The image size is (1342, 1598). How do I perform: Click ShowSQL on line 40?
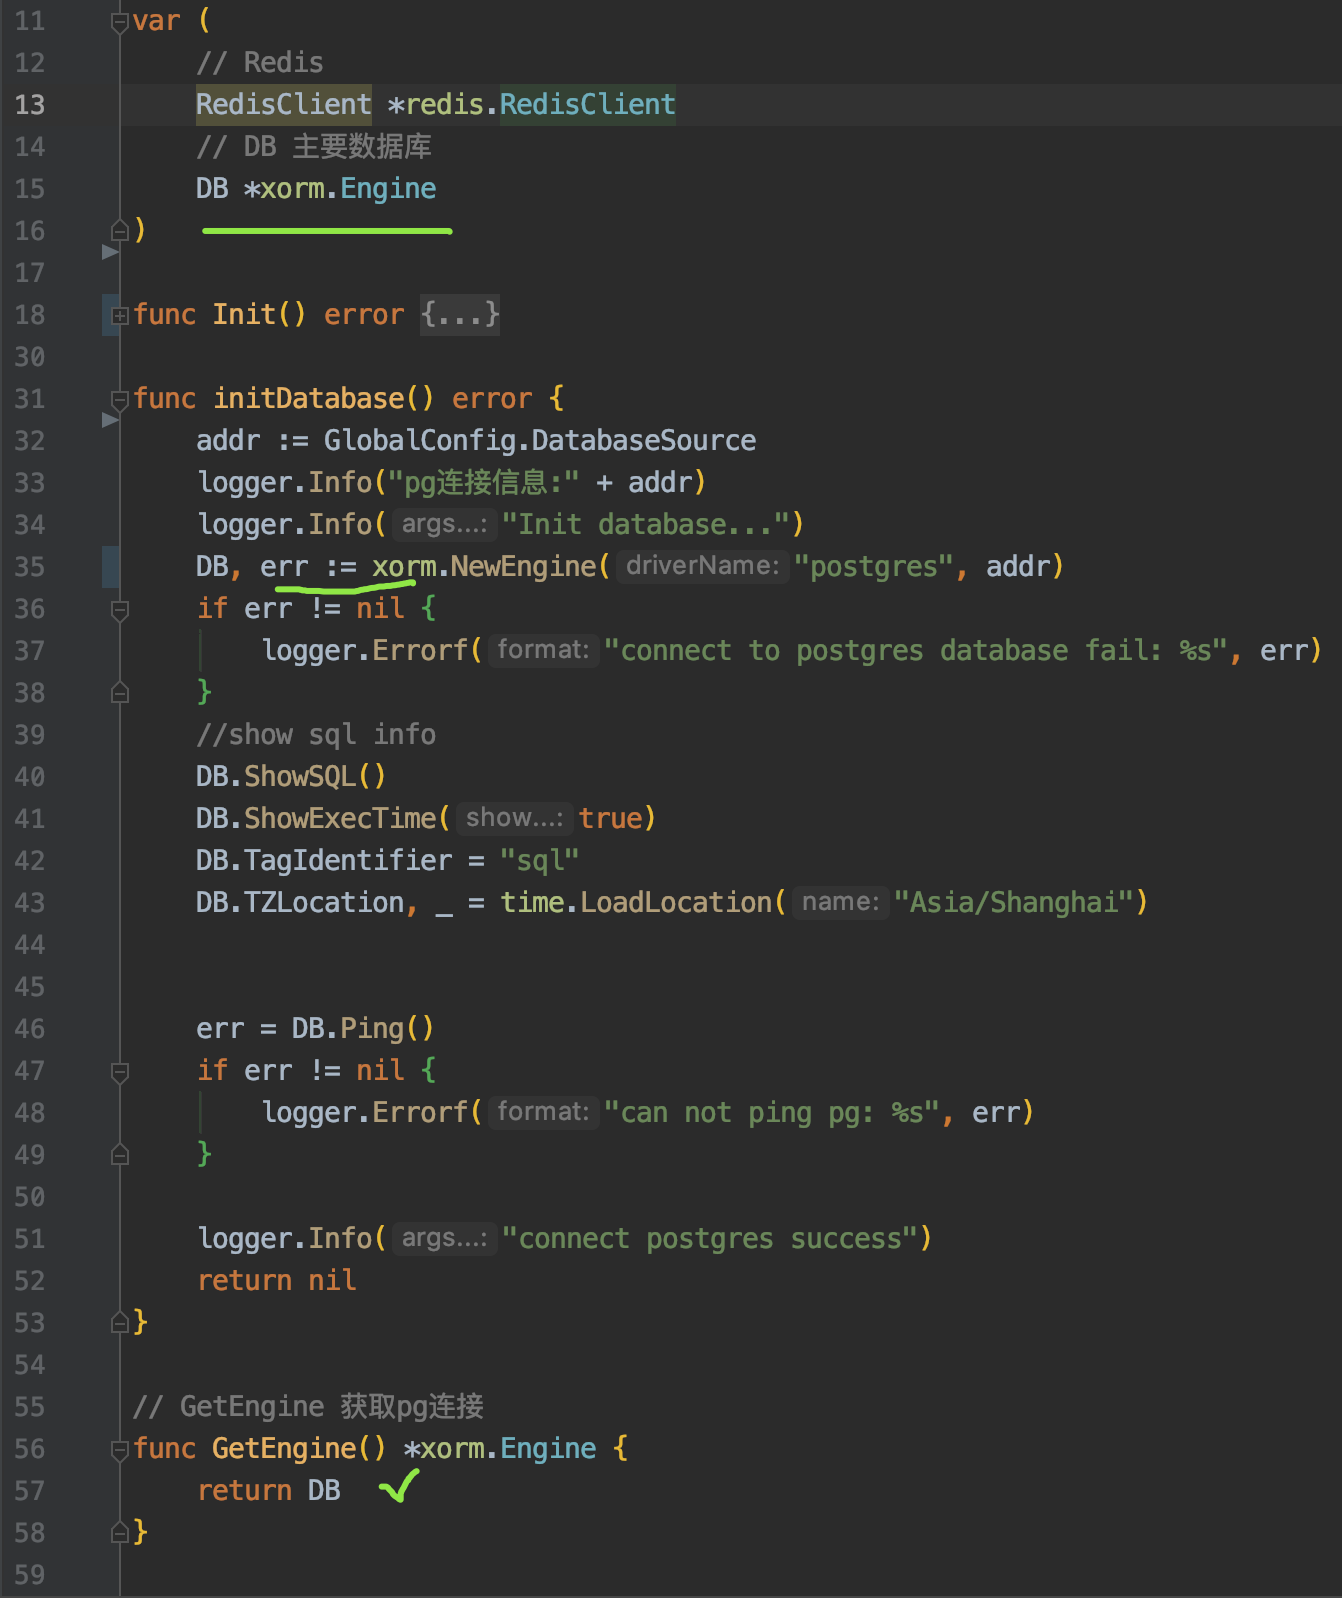(x=300, y=777)
